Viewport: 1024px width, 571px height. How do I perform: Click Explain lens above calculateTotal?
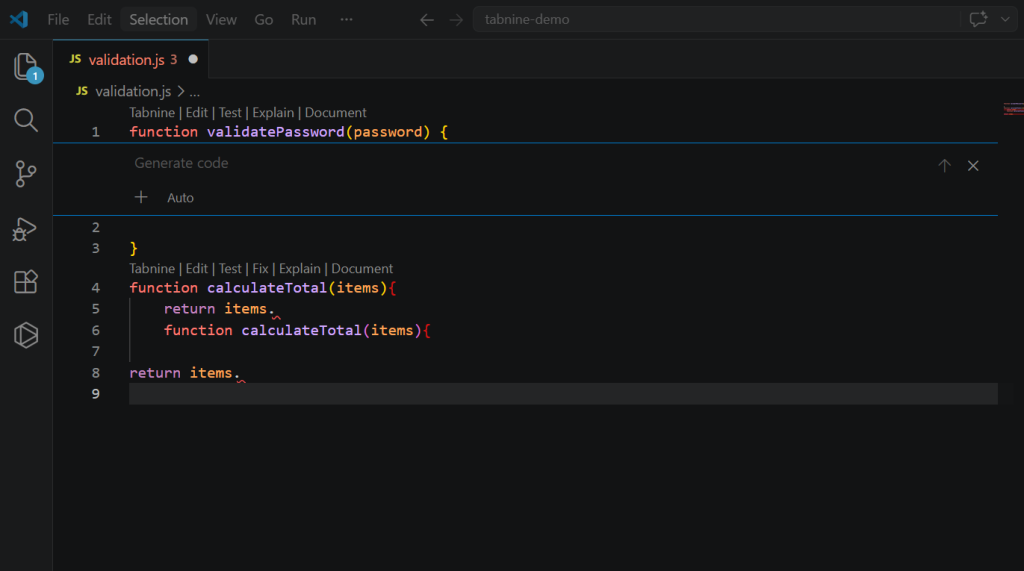tap(300, 269)
